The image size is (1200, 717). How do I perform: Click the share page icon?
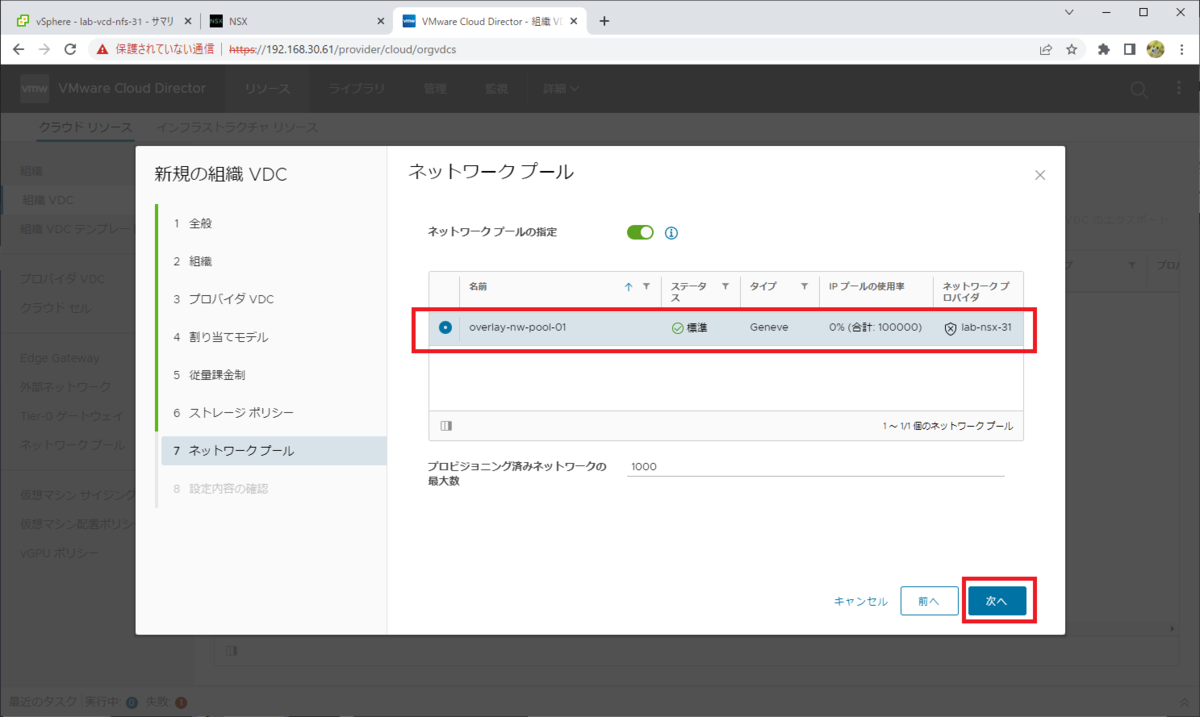(x=1046, y=49)
